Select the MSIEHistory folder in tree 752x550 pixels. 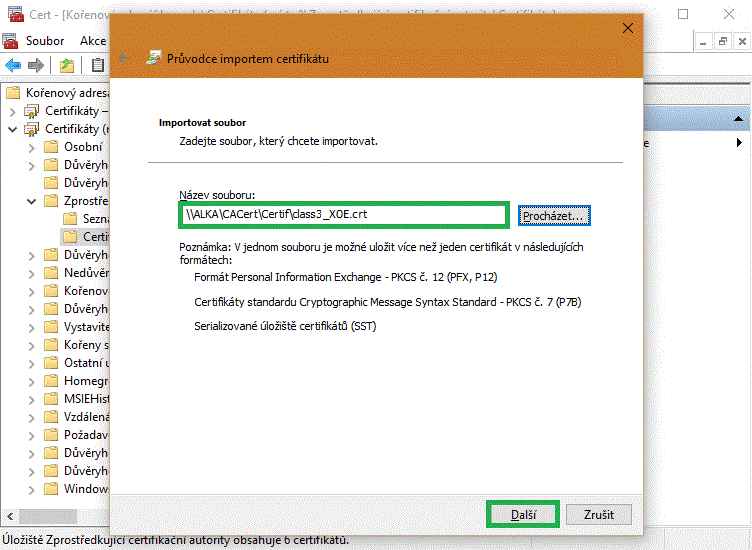tap(85, 399)
